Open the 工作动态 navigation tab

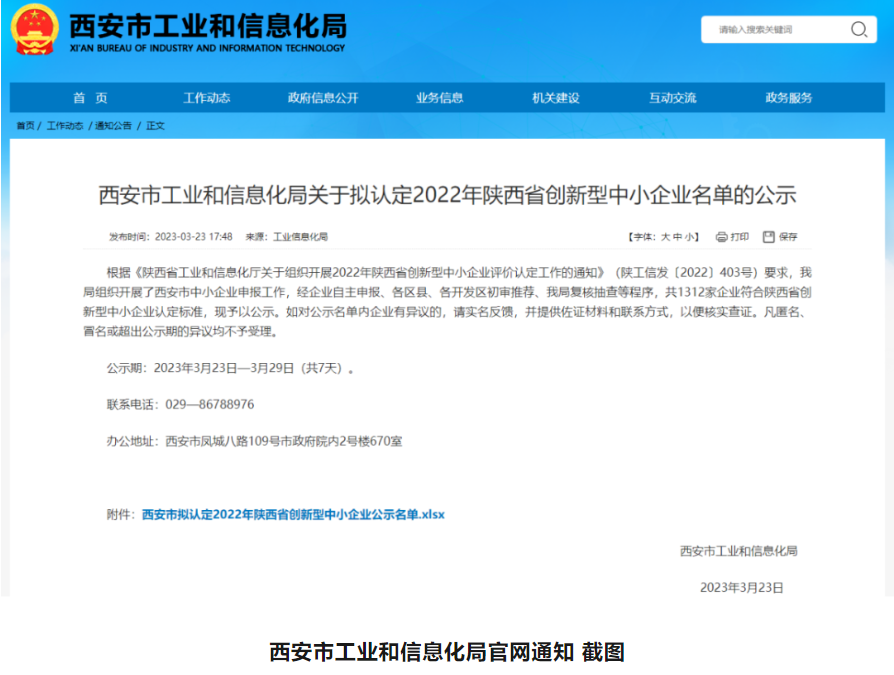point(207,98)
